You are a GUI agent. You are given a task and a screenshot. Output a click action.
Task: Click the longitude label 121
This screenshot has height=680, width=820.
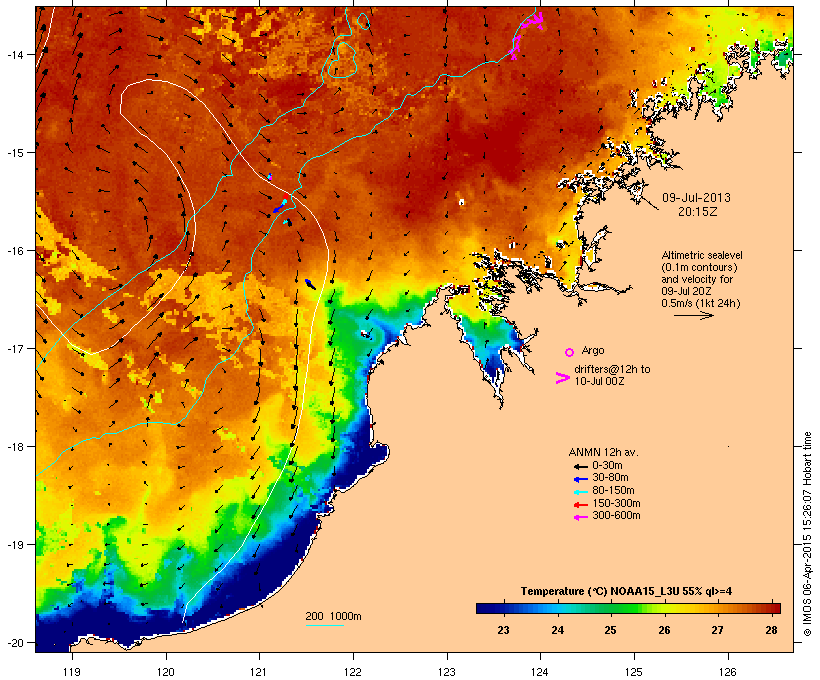(259, 672)
